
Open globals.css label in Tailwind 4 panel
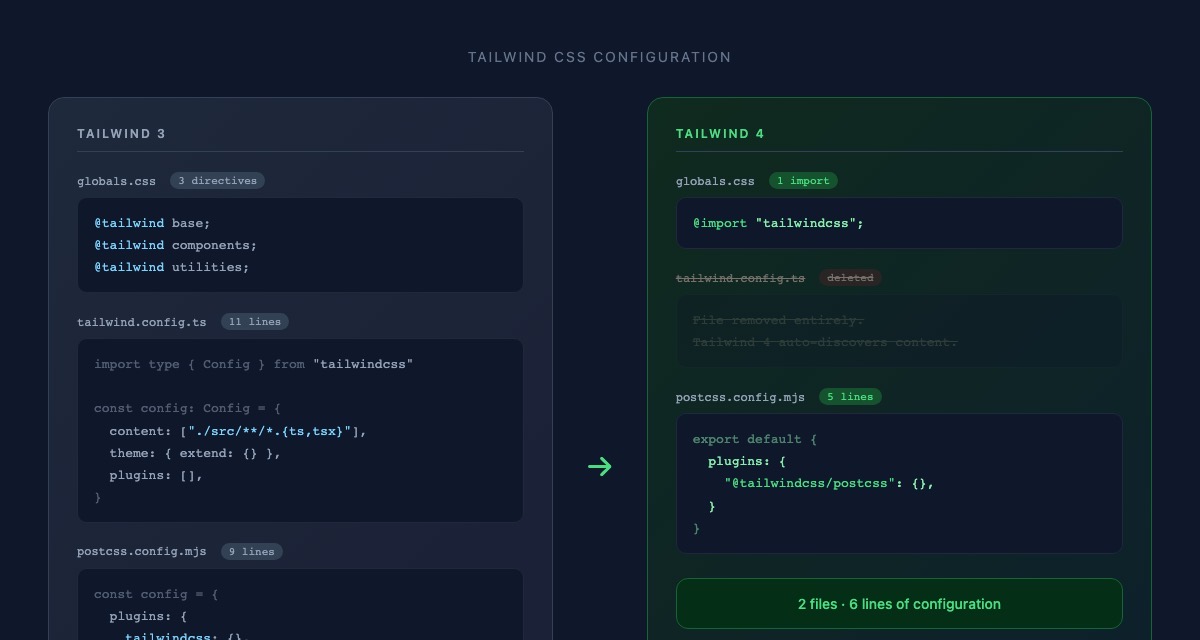tap(715, 181)
